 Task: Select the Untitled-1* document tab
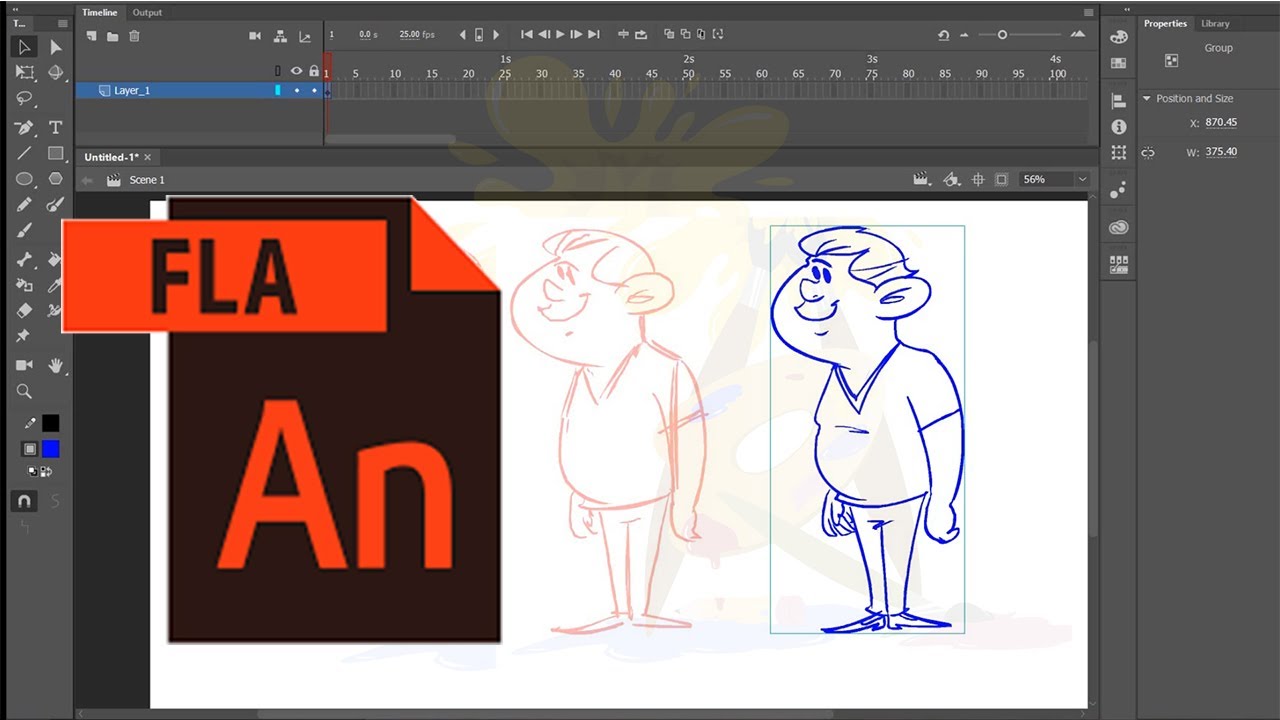pyautogui.click(x=111, y=158)
